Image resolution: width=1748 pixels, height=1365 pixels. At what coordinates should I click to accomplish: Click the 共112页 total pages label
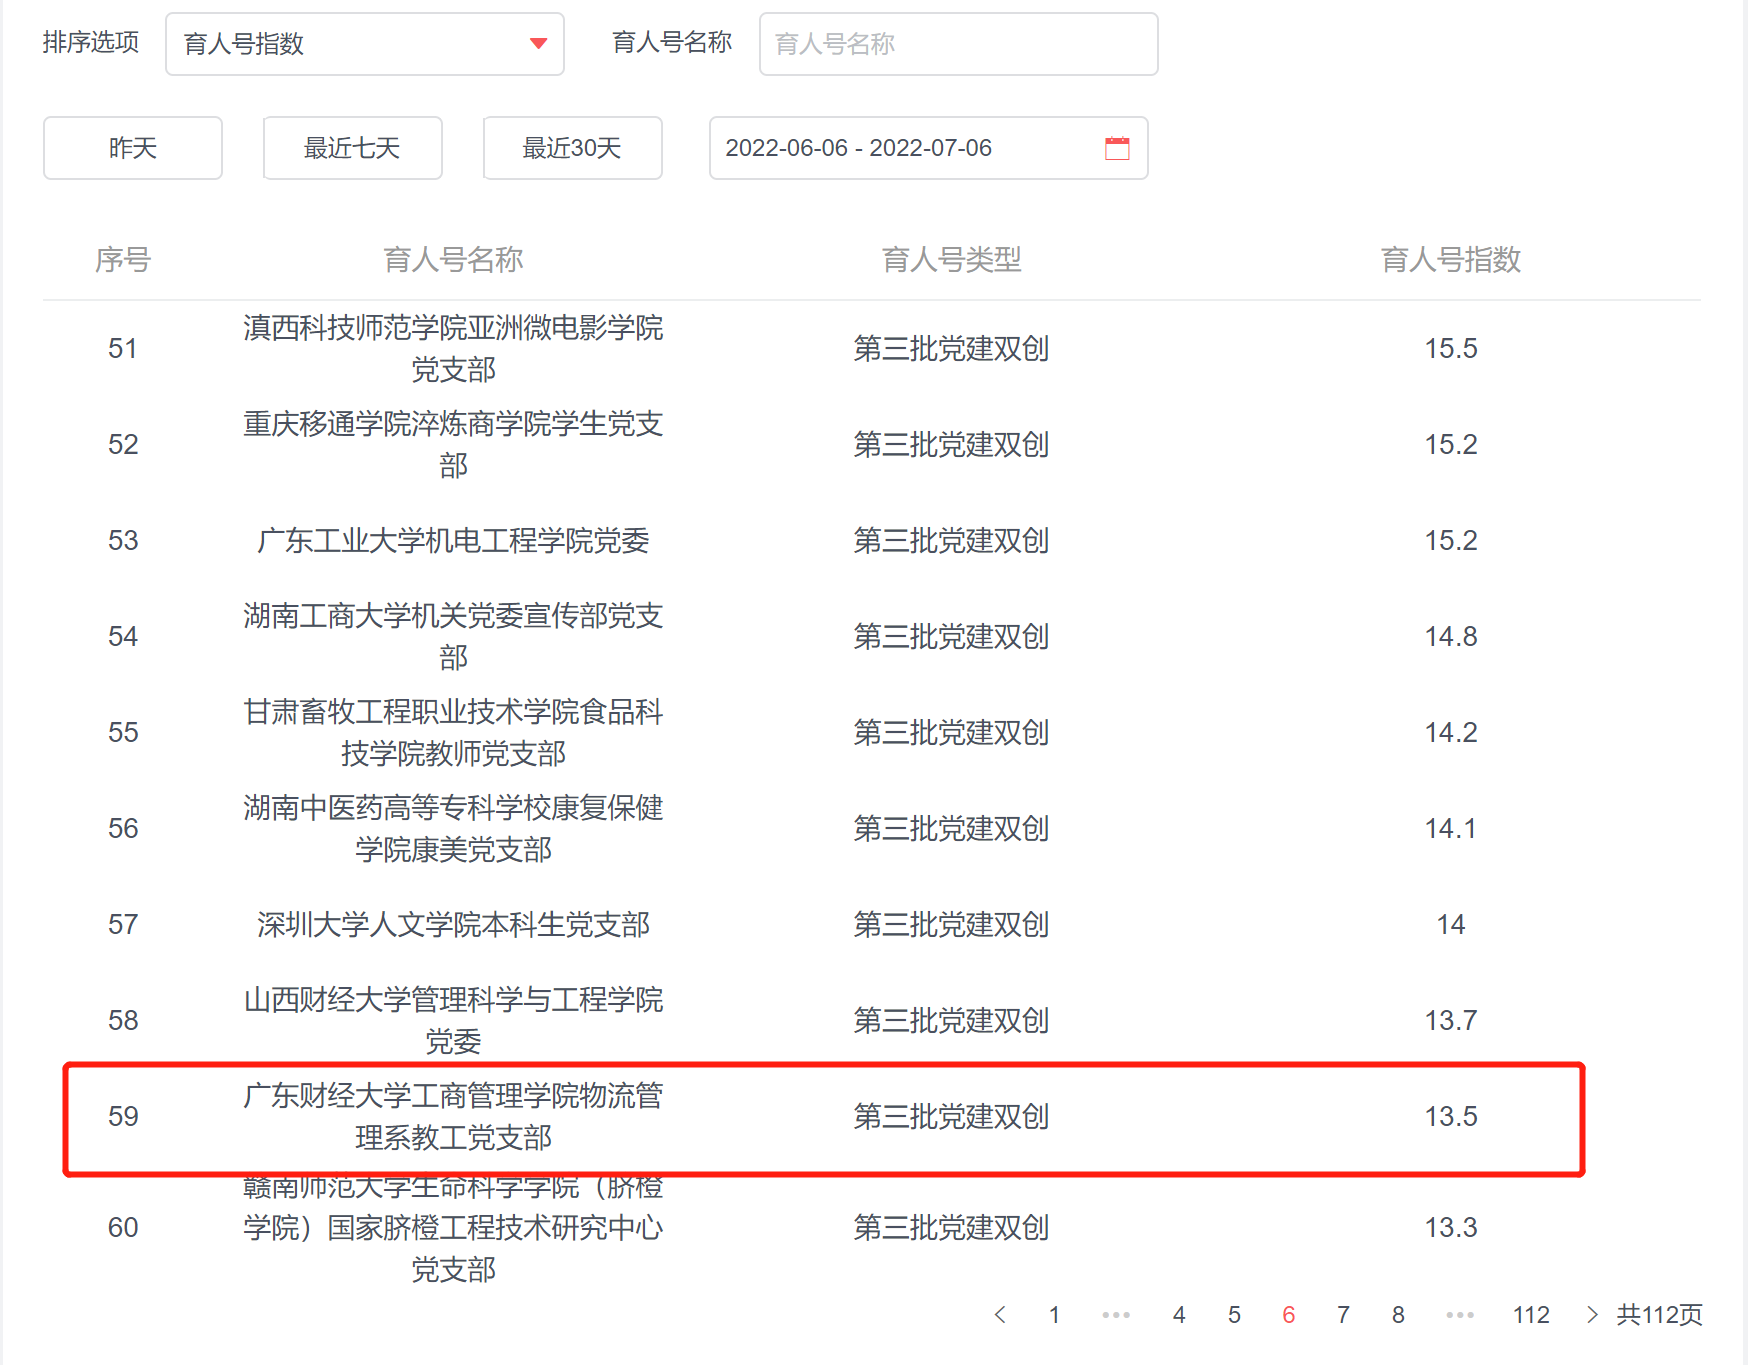(1659, 1314)
